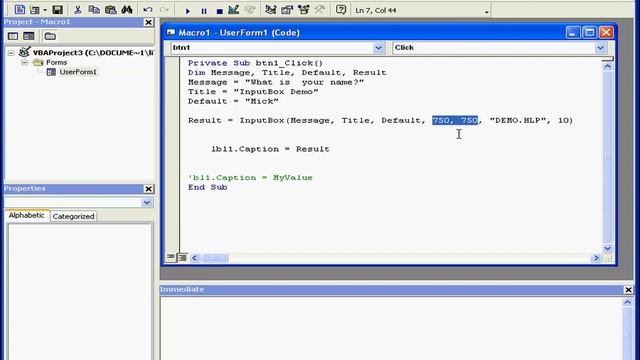Click the code window scroll up arrow

[x=607, y=66]
